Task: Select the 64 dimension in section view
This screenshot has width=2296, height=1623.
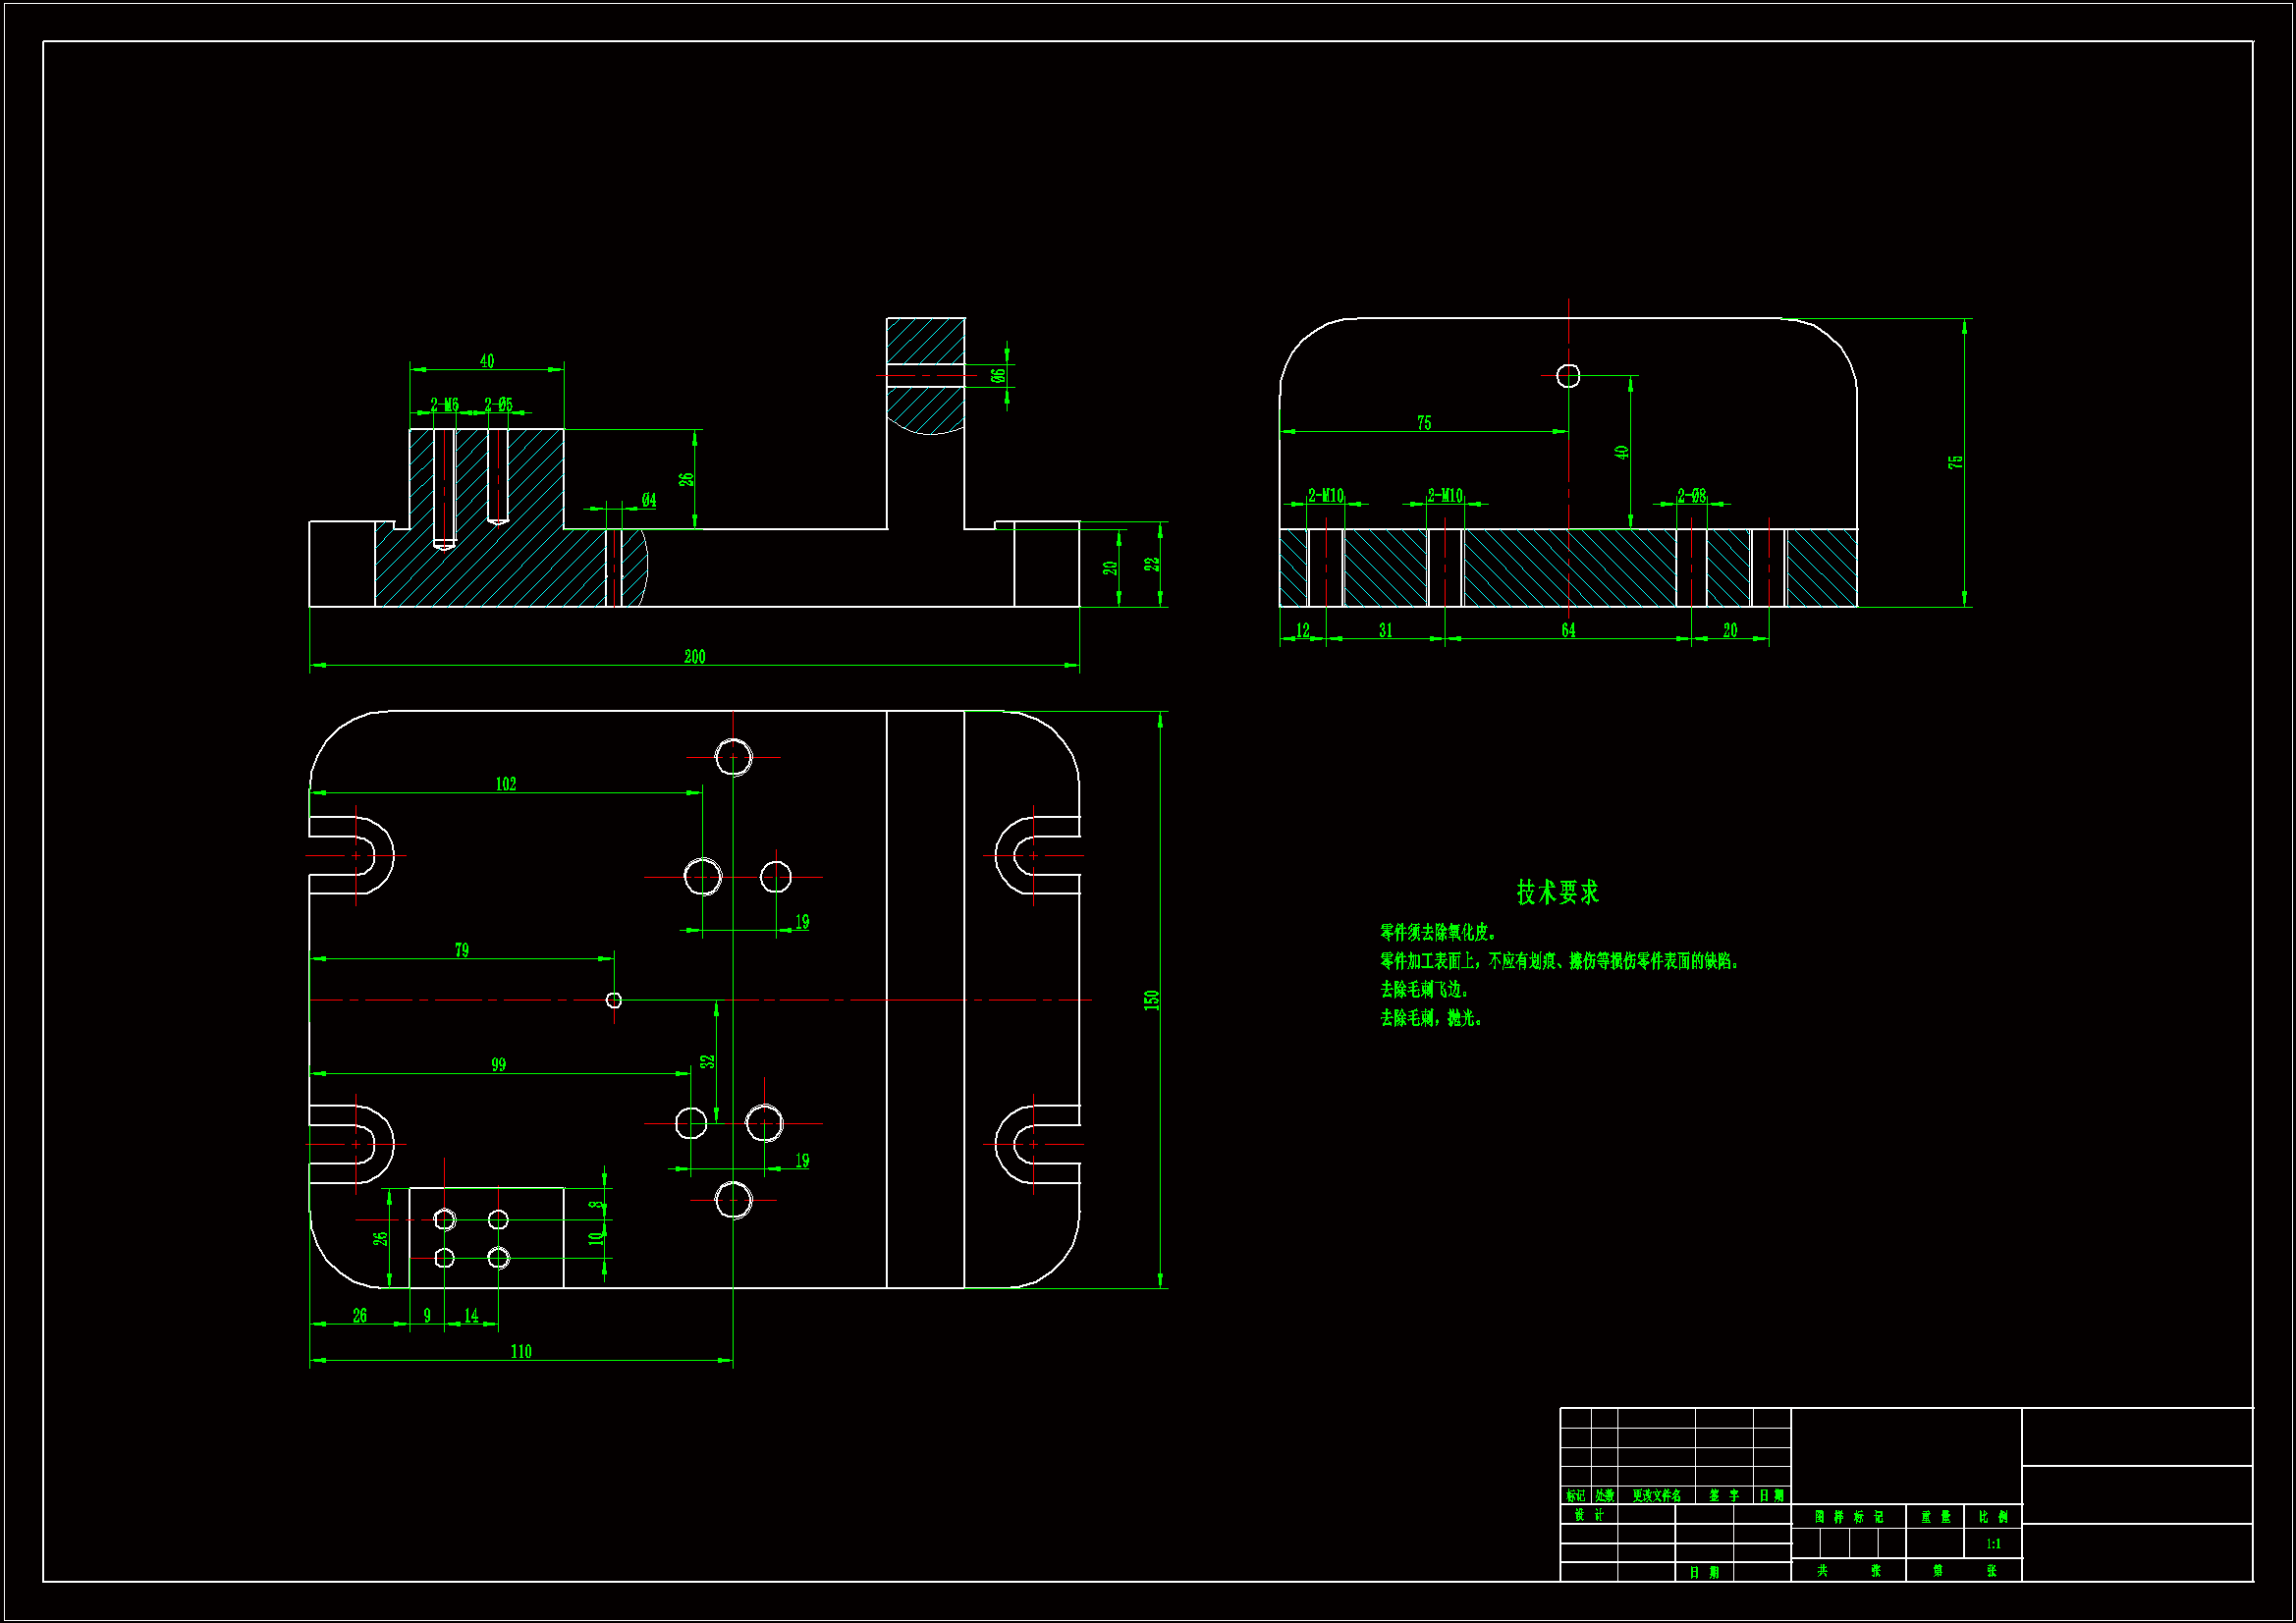Action: 1568,630
